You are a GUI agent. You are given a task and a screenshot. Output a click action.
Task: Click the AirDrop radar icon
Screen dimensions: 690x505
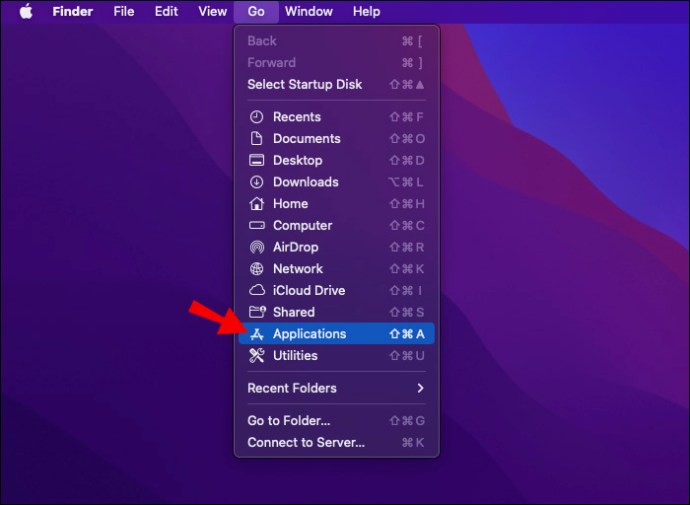pyautogui.click(x=257, y=247)
